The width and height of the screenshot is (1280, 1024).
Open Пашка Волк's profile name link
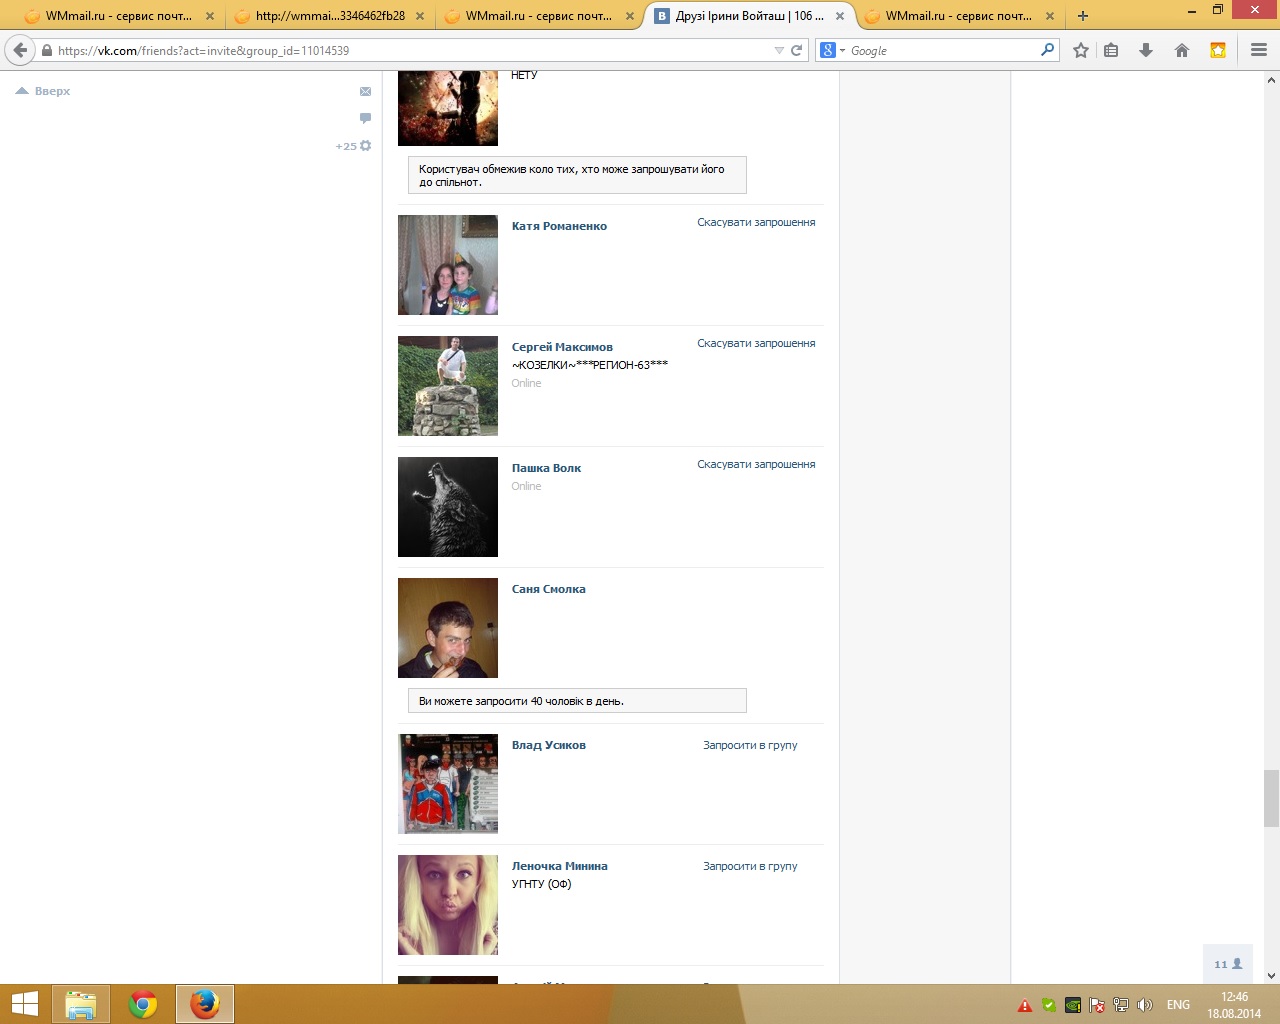point(546,468)
